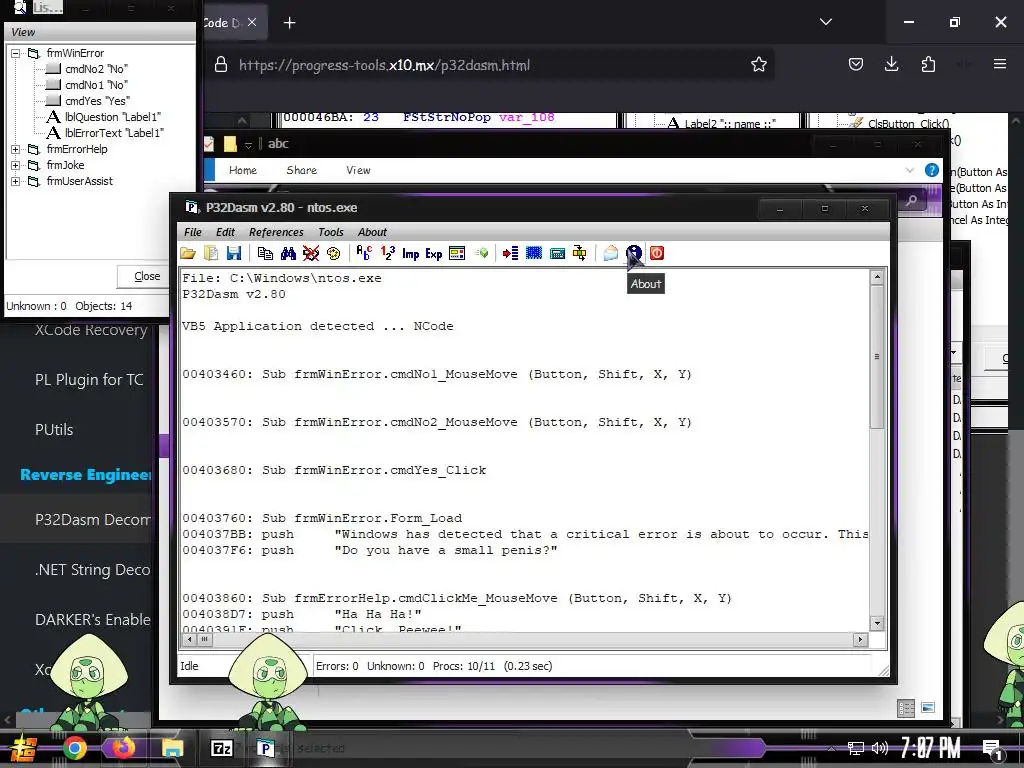Open Exports via the Exp toolbar icon
The height and width of the screenshot is (768, 1024).
tap(434, 253)
